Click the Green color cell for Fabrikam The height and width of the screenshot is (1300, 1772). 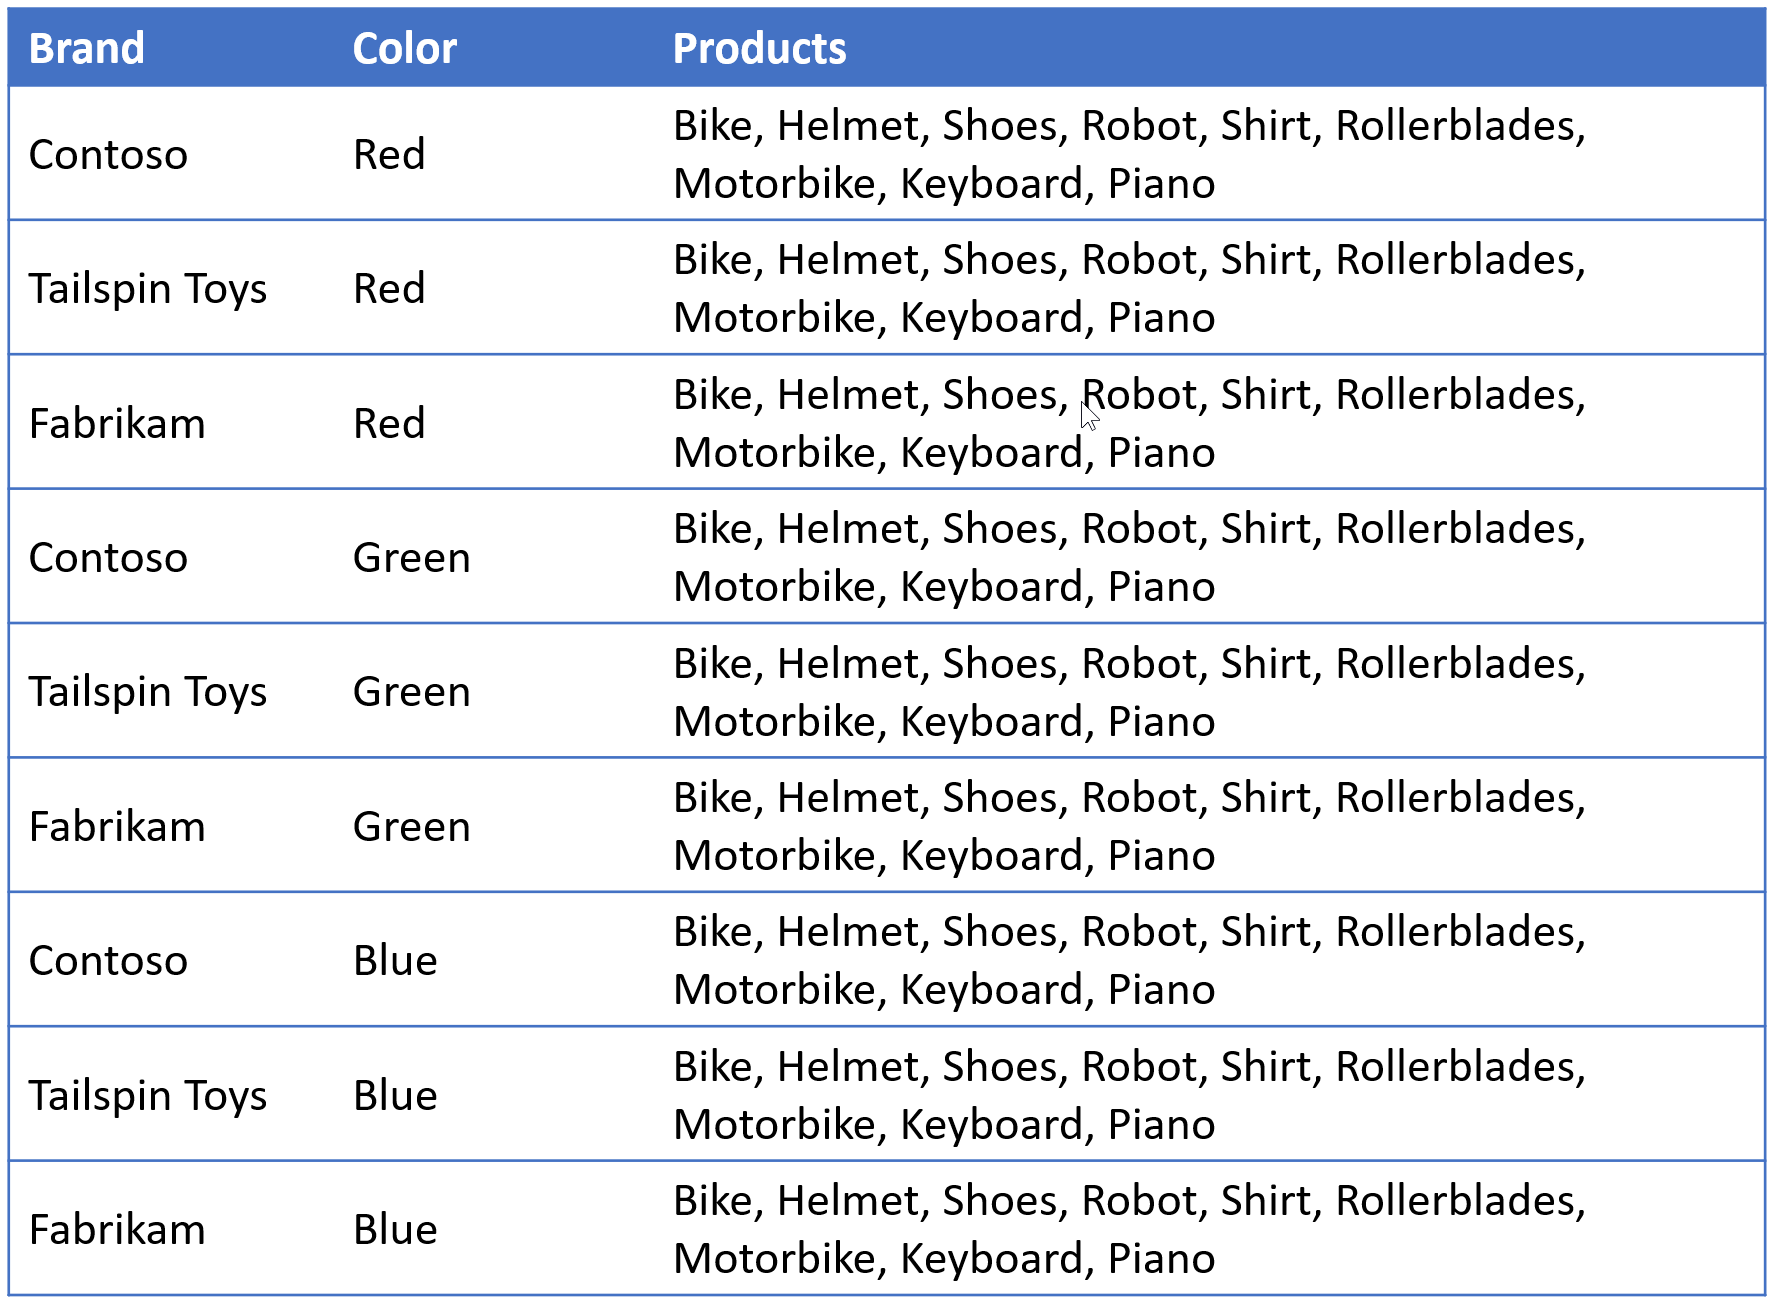tap(411, 827)
